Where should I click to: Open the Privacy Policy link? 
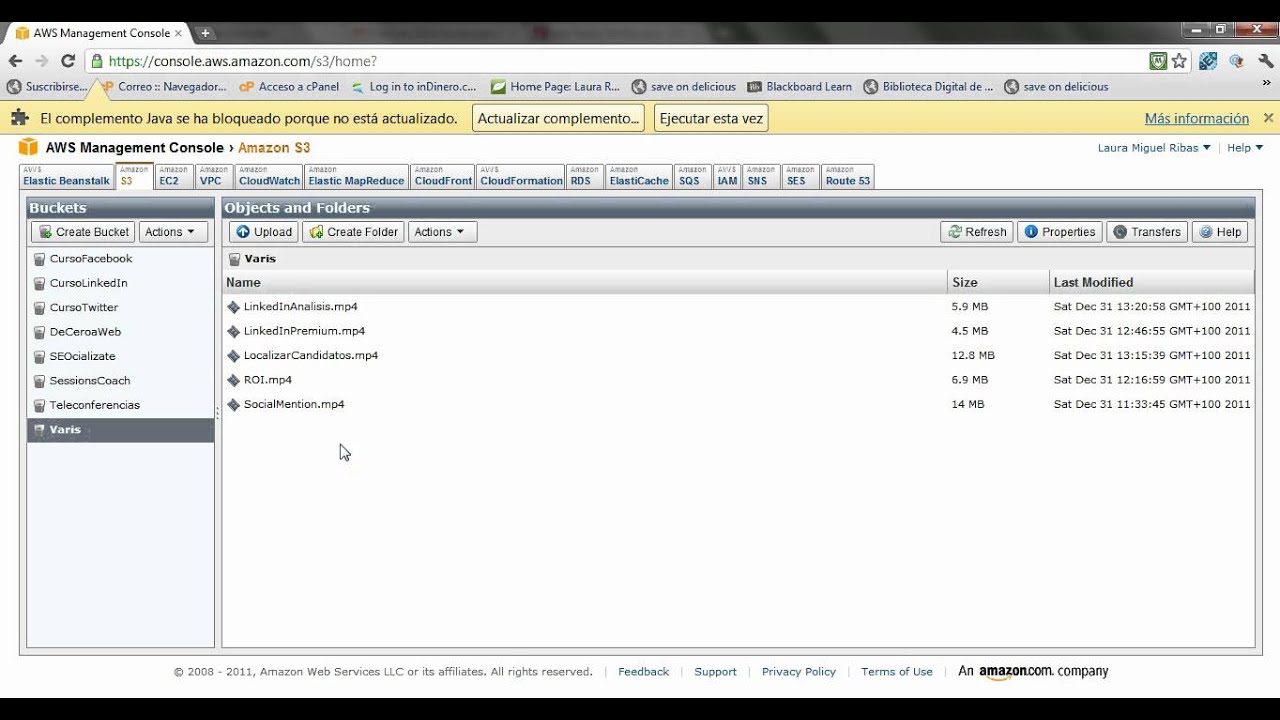pyautogui.click(x=799, y=672)
